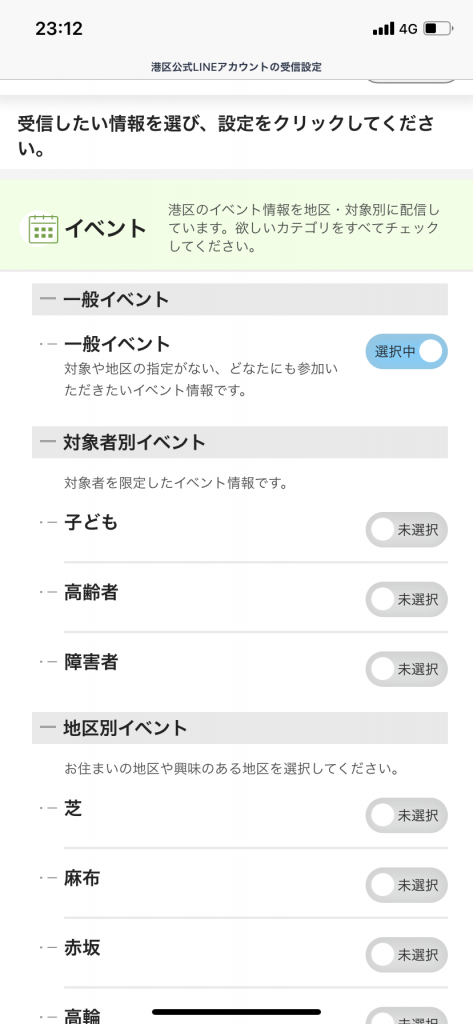Switch on the 障害者 toggle

pos(406,669)
